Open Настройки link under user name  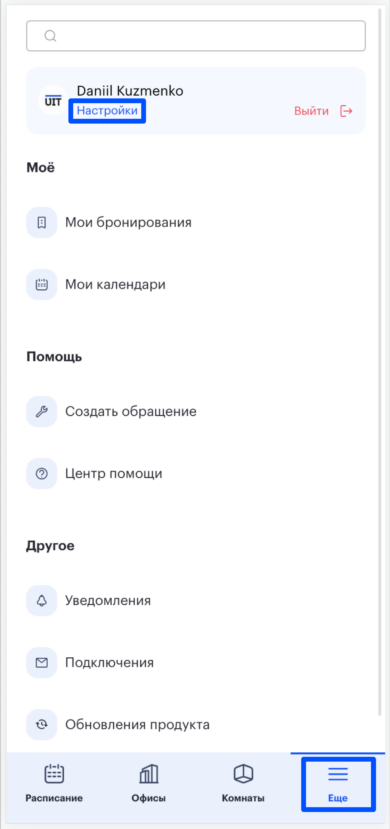(107, 110)
